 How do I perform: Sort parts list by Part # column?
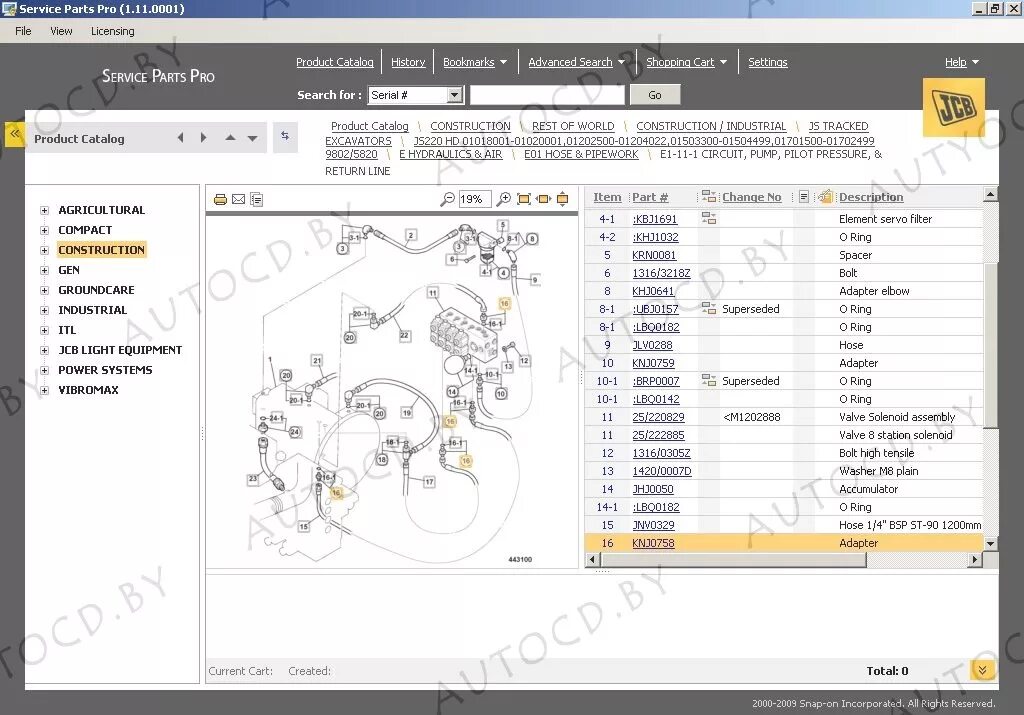[650, 197]
